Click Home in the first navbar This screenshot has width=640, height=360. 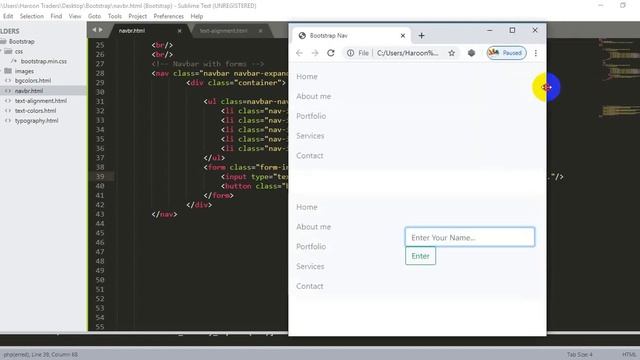(307, 76)
